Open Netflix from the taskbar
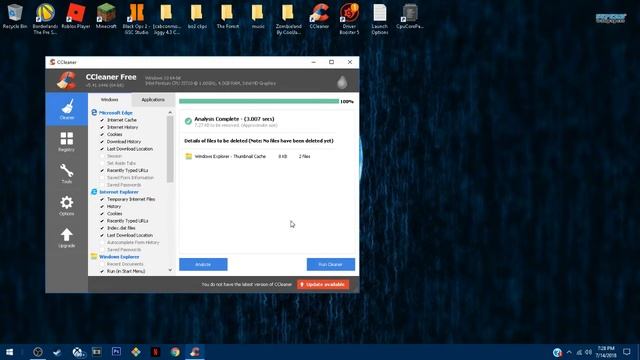640x360 pixels. click(x=156, y=352)
